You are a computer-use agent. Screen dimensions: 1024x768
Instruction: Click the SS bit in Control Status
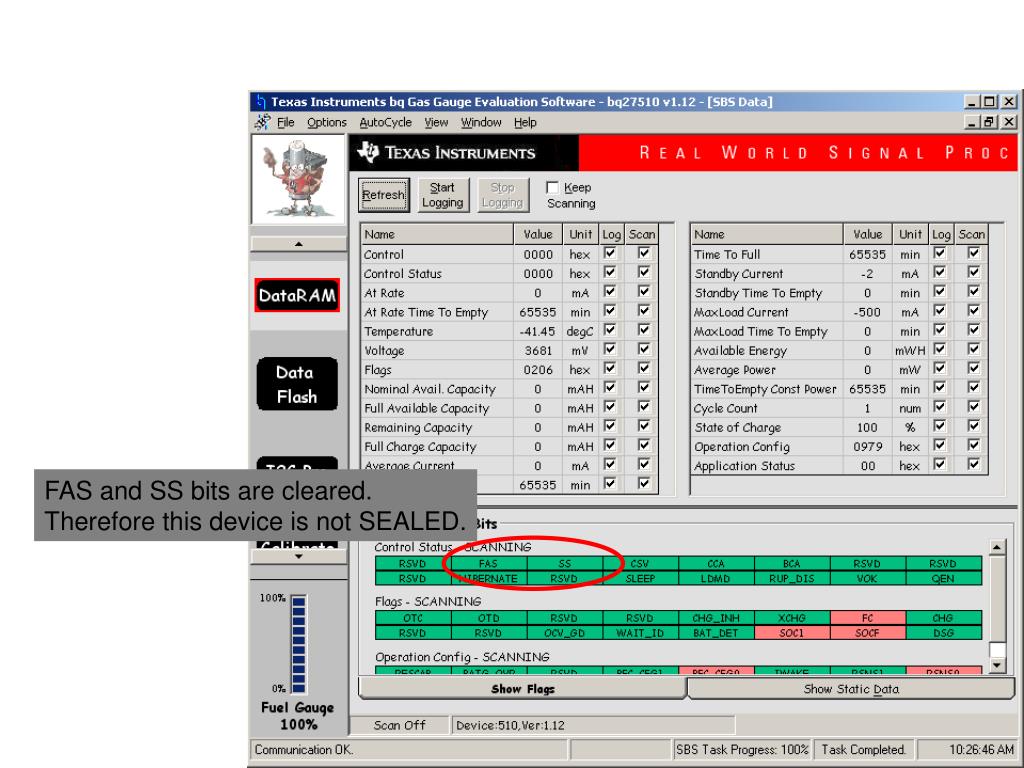564,564
